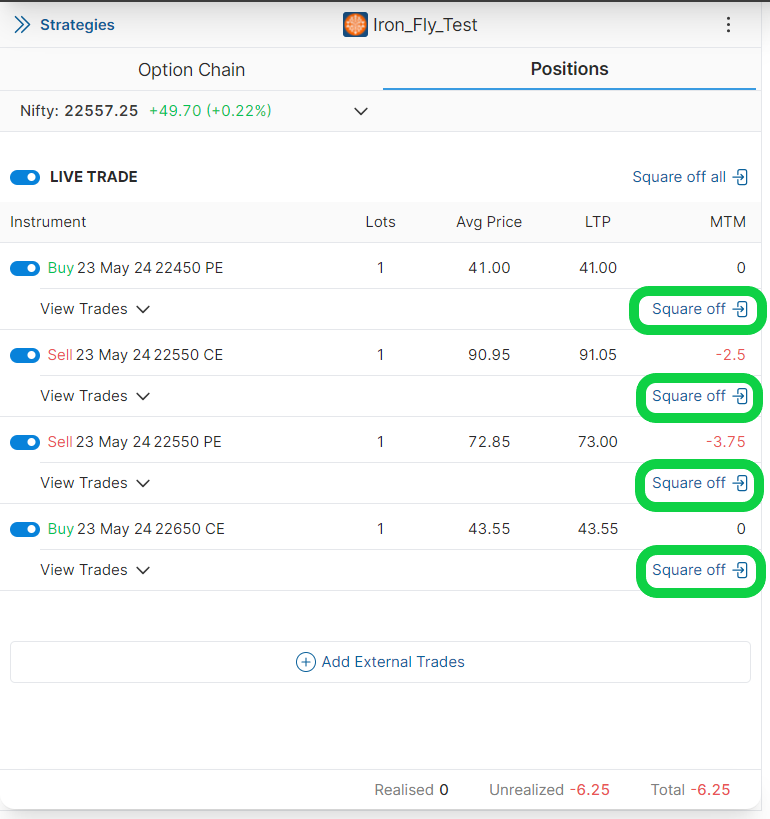Screen dimensions: 770x819
Task: Click the Total -6.25 summary
Action: (690, 790)
